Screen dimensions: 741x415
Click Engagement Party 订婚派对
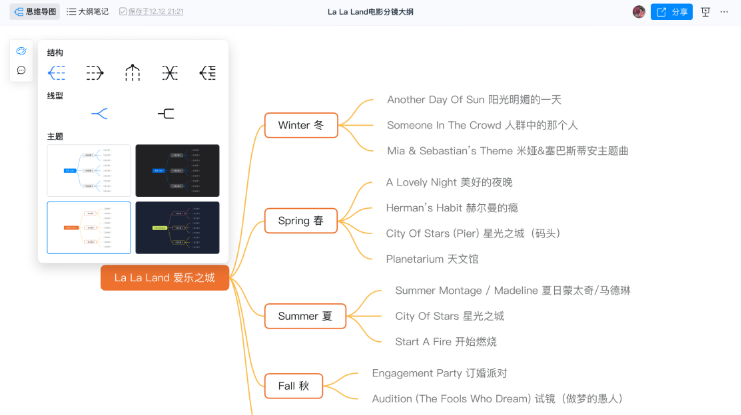point(439,373)
